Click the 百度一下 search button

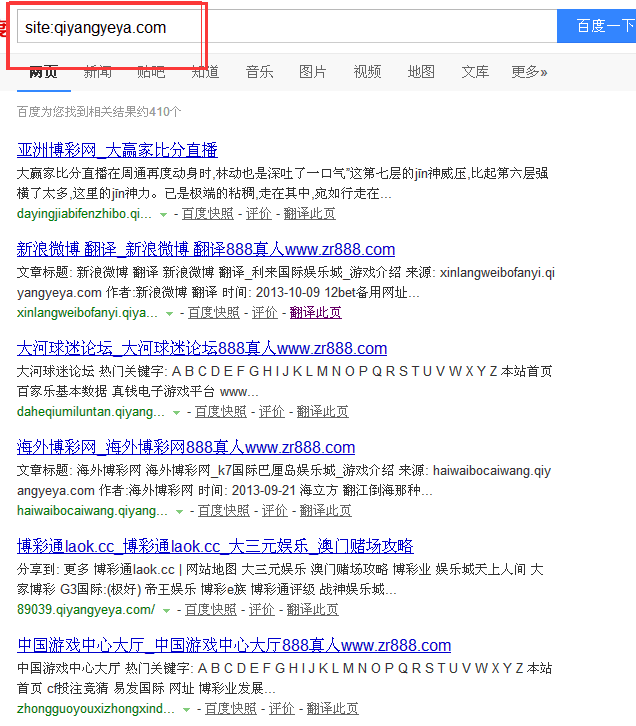point(597,26)
